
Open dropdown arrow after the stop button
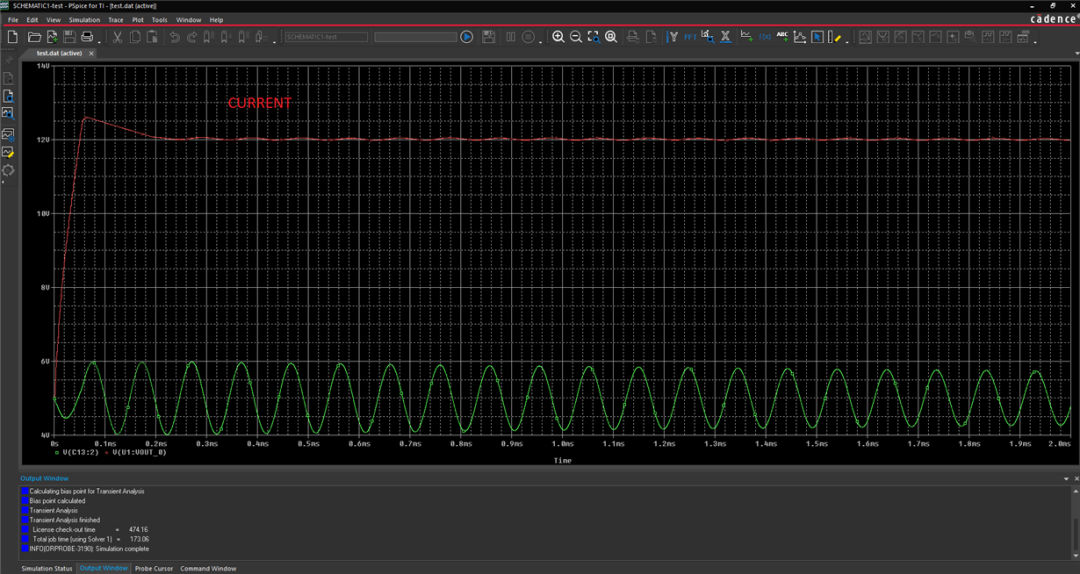541,41
